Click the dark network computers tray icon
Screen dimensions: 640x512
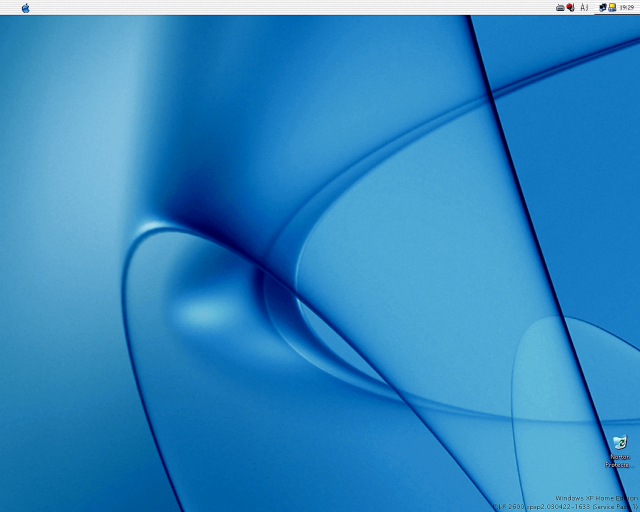pos(602,7)
